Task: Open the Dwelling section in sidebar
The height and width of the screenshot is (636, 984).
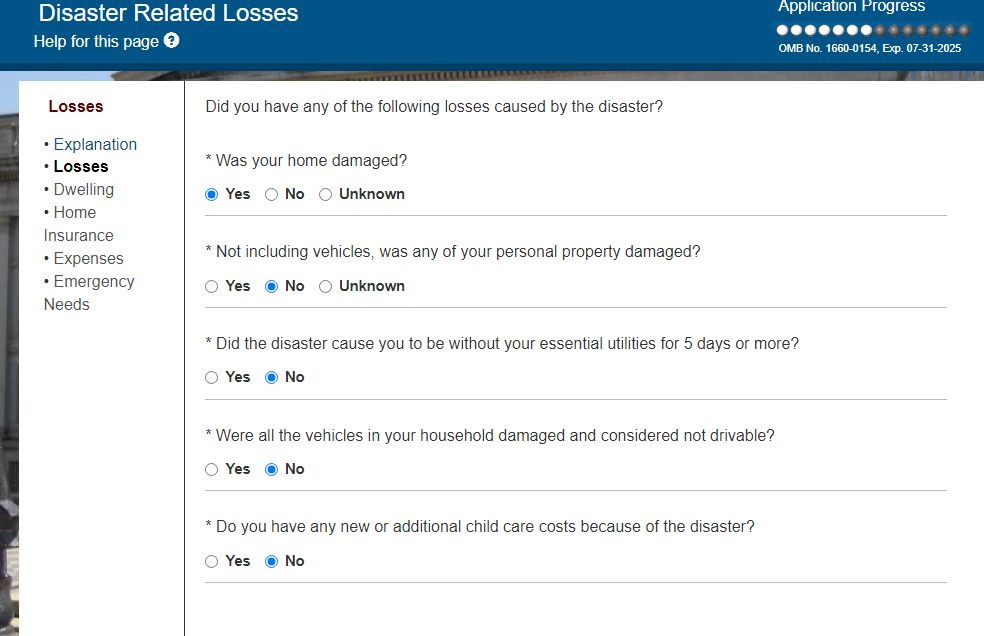Action: tap(84, 189)
